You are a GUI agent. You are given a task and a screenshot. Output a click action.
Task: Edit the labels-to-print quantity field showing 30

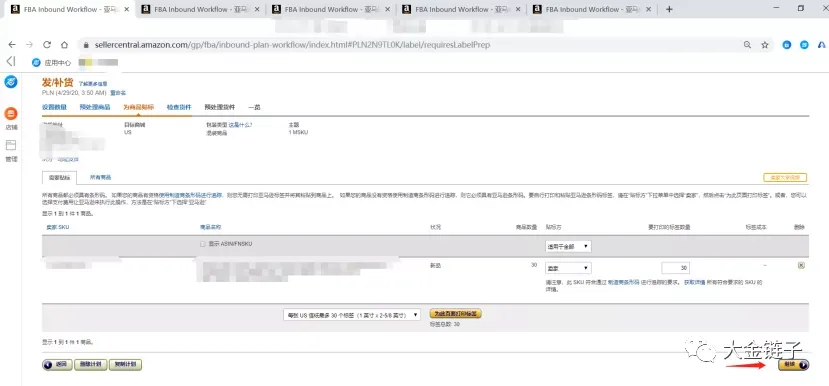pos(675,268)
